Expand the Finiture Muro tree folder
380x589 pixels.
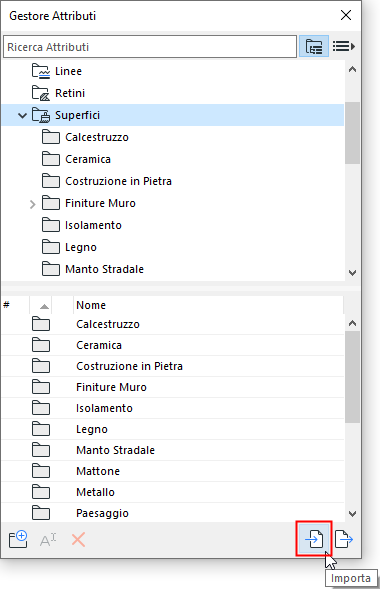pyautogui.click(x=33, y=204)
